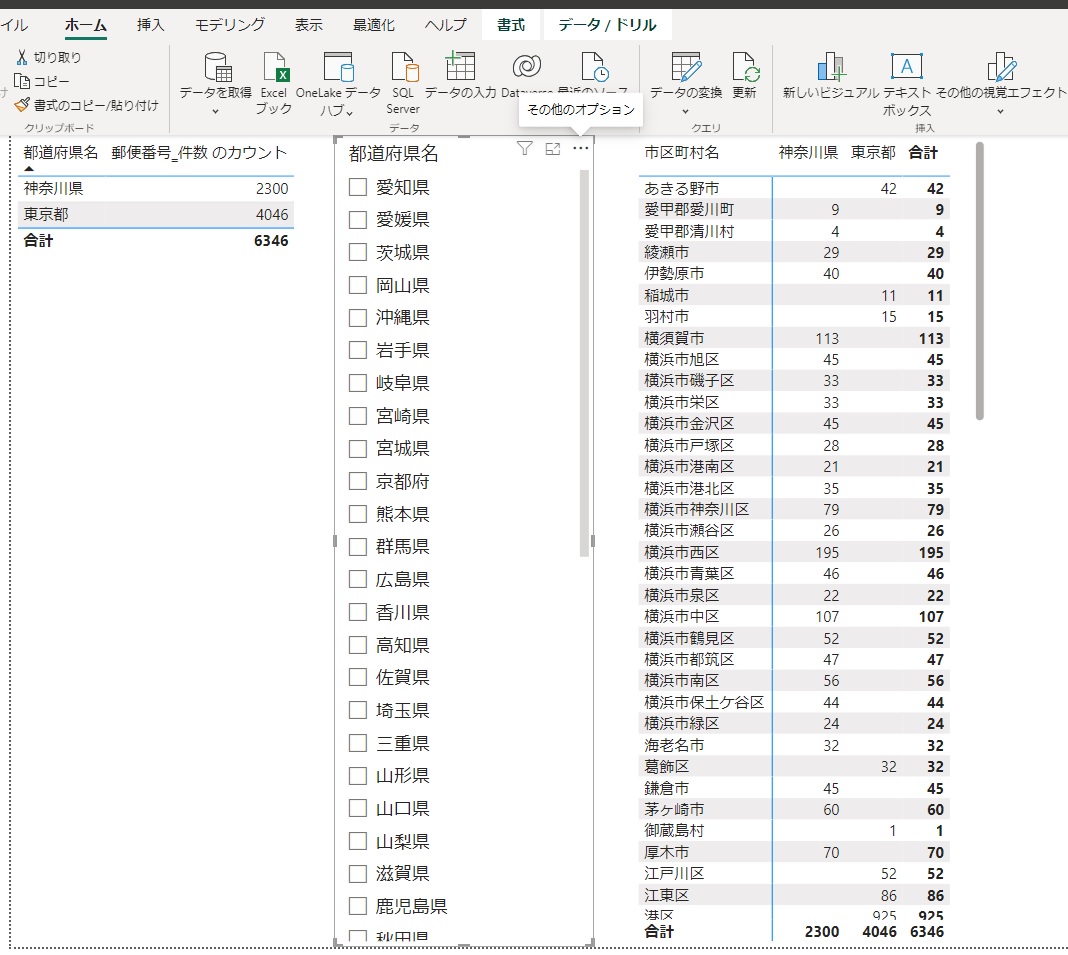Image resolution: width=1068 pixels, height=955 pixels.
Task: Click the Excel workbook icon
Action: tap(274, 69)
